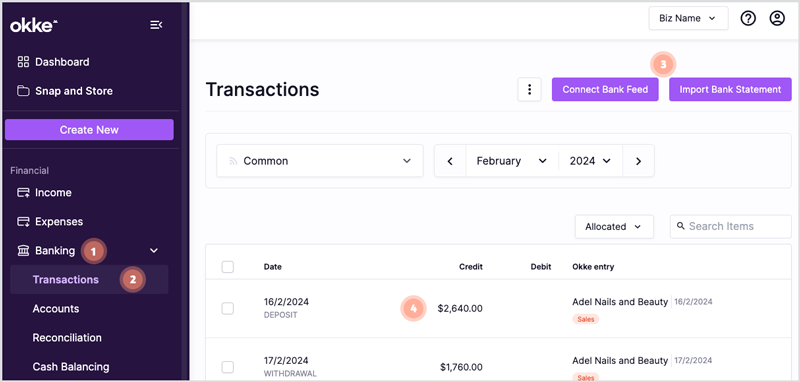Go to previous month arrow
This screenshot has height=382, width=800.
[450, 161]
